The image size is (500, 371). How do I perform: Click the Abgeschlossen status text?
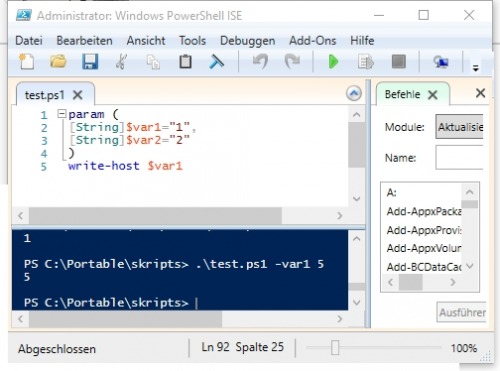[x=57, y=349]
